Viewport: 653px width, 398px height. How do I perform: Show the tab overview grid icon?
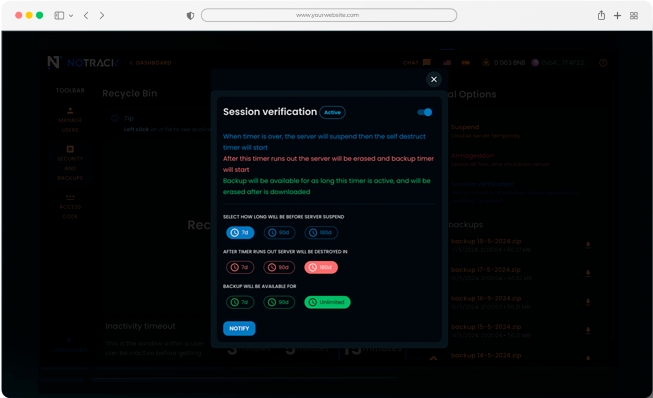[633, 16]
